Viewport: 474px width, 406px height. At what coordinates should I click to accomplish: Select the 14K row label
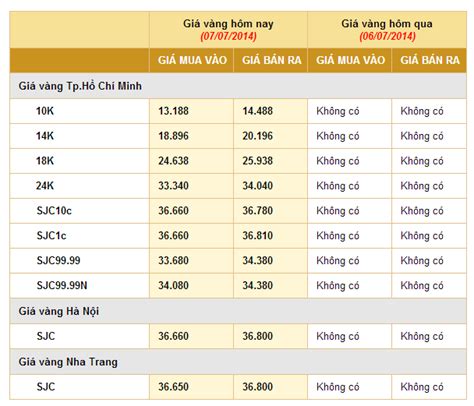point(45,136)
